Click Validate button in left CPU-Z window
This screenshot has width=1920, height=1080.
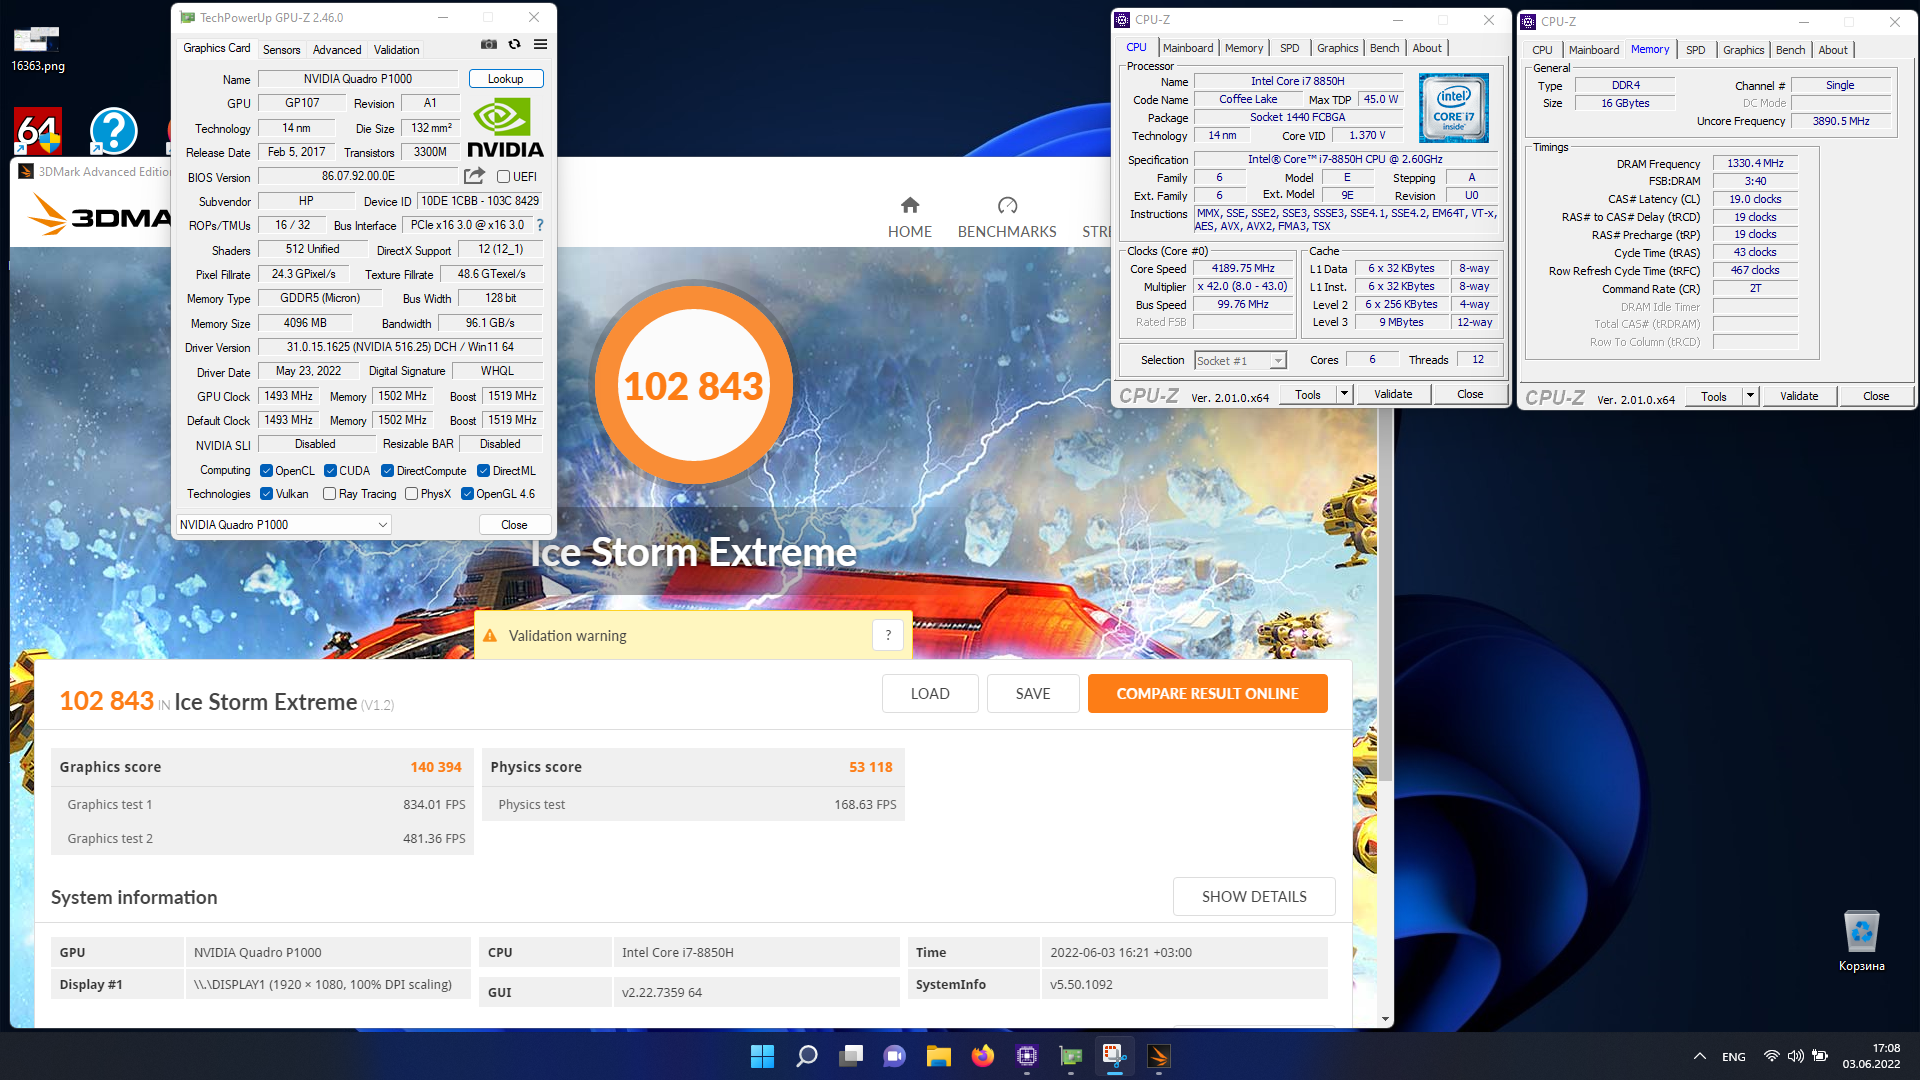coord(1393,394)
